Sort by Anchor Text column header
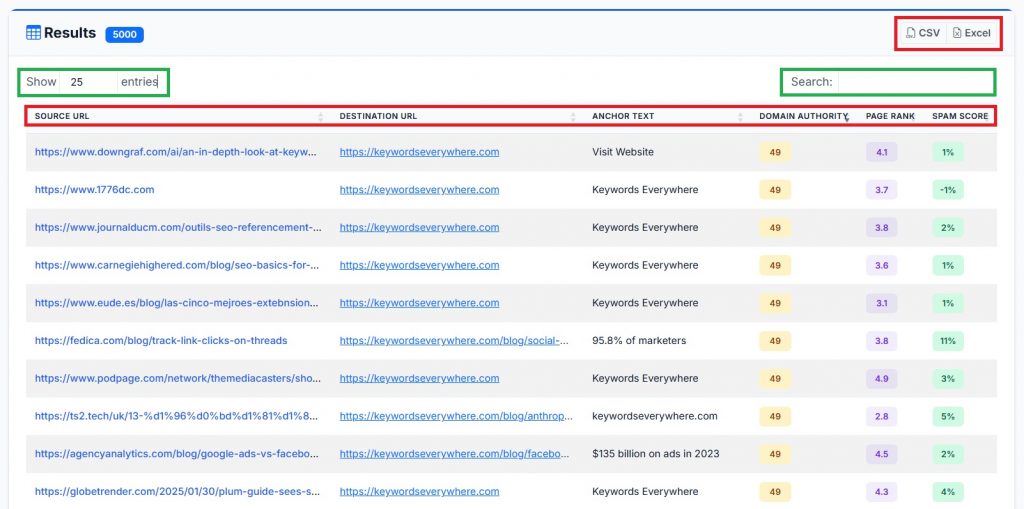Viewport: 1024px width, 509px height. click(x=623, y=116)
